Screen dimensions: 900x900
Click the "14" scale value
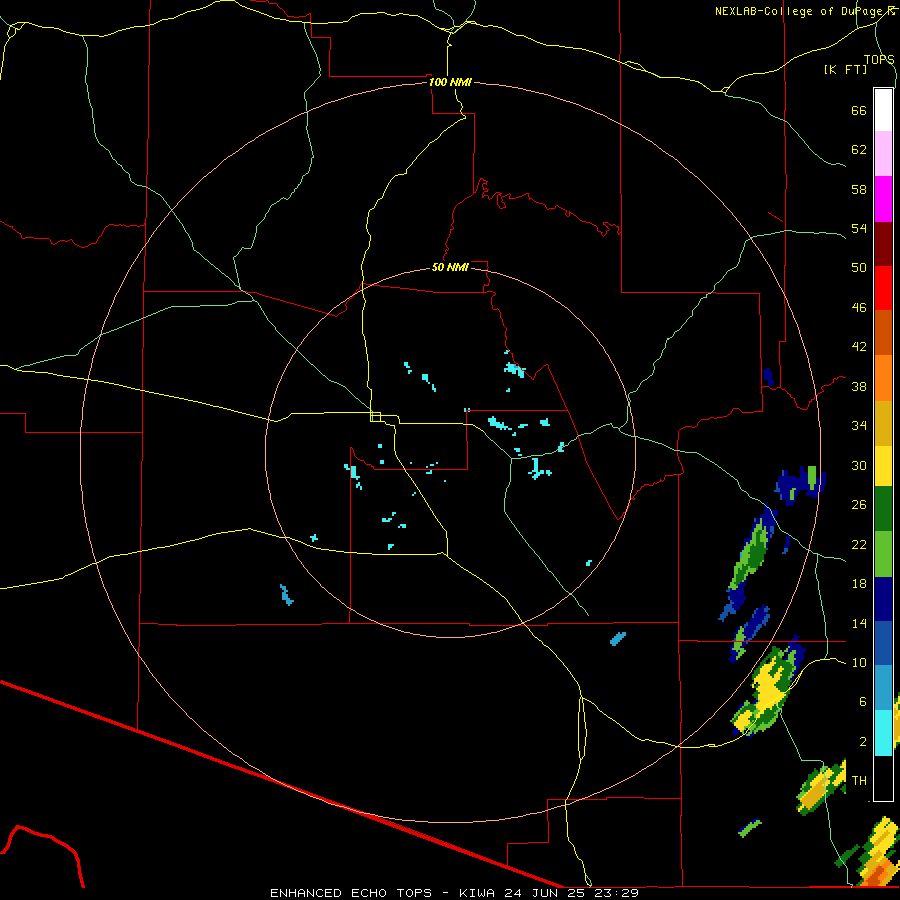(859, 623)
